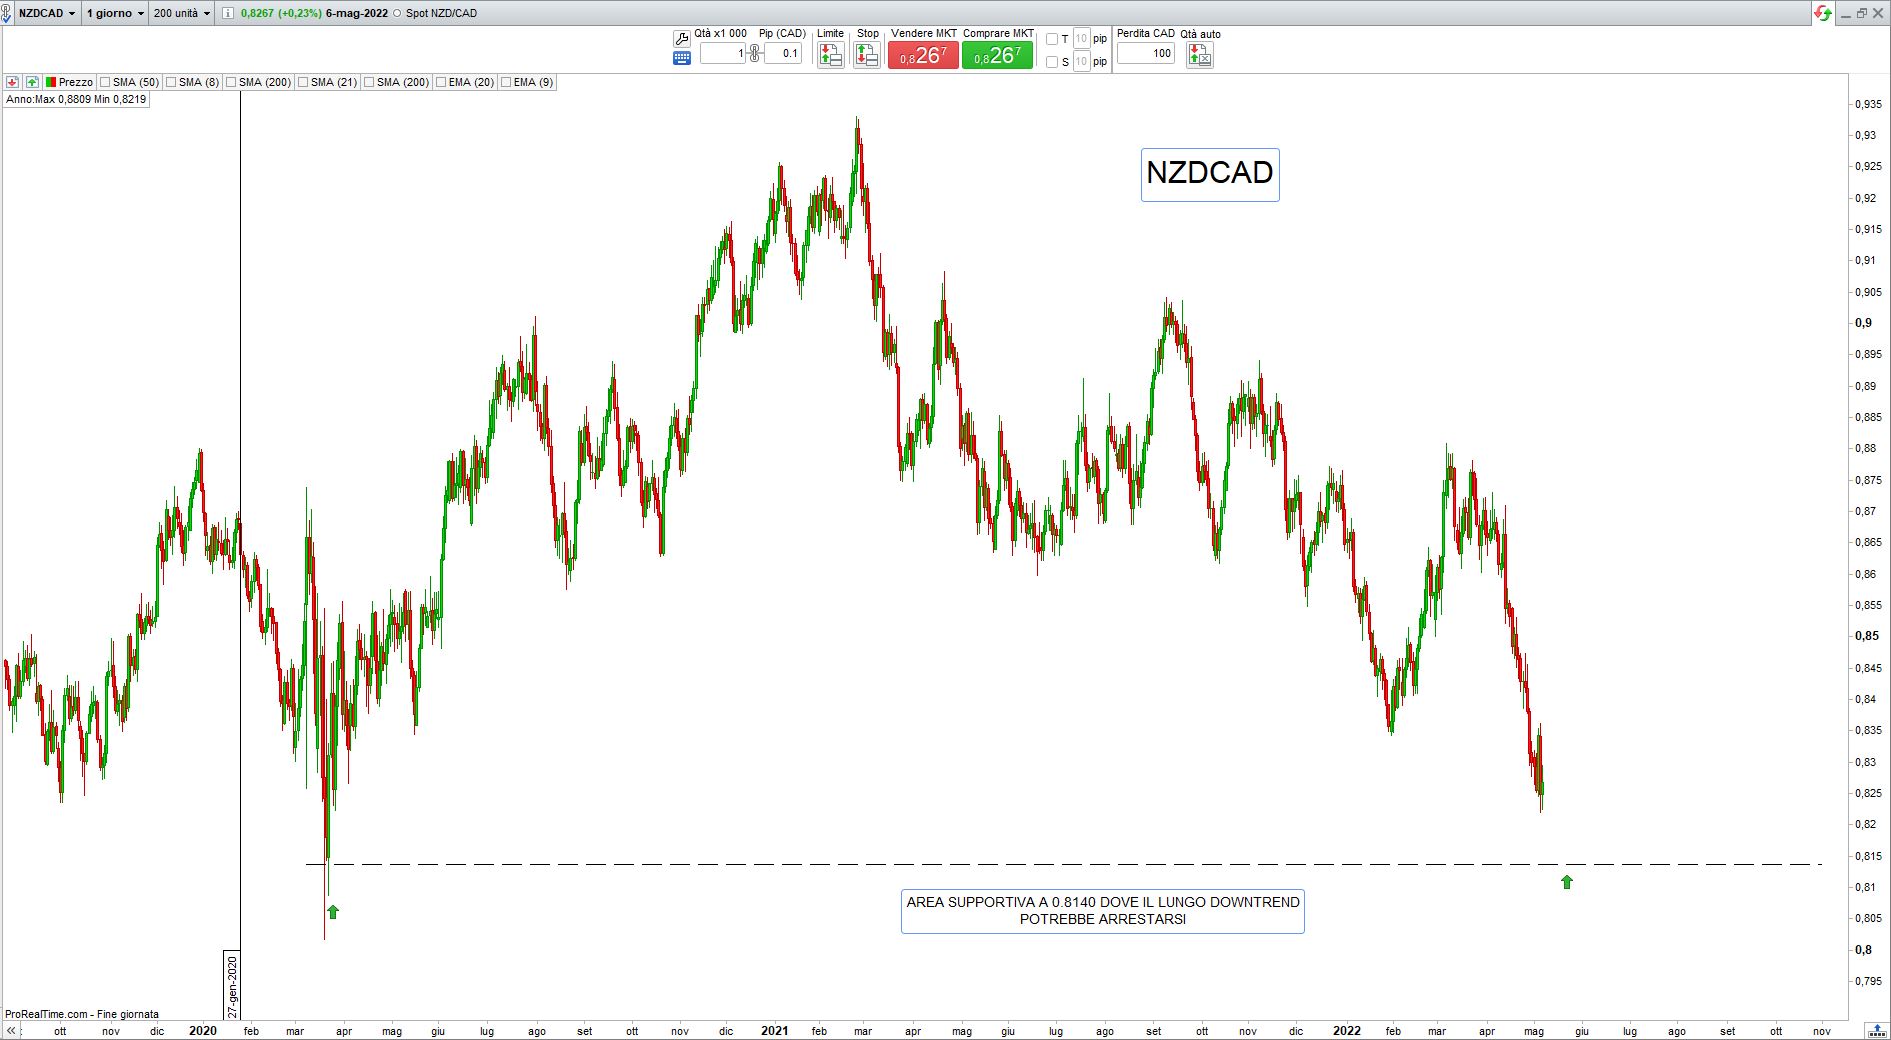Click the blue keyboard icon

click(681, 58)
